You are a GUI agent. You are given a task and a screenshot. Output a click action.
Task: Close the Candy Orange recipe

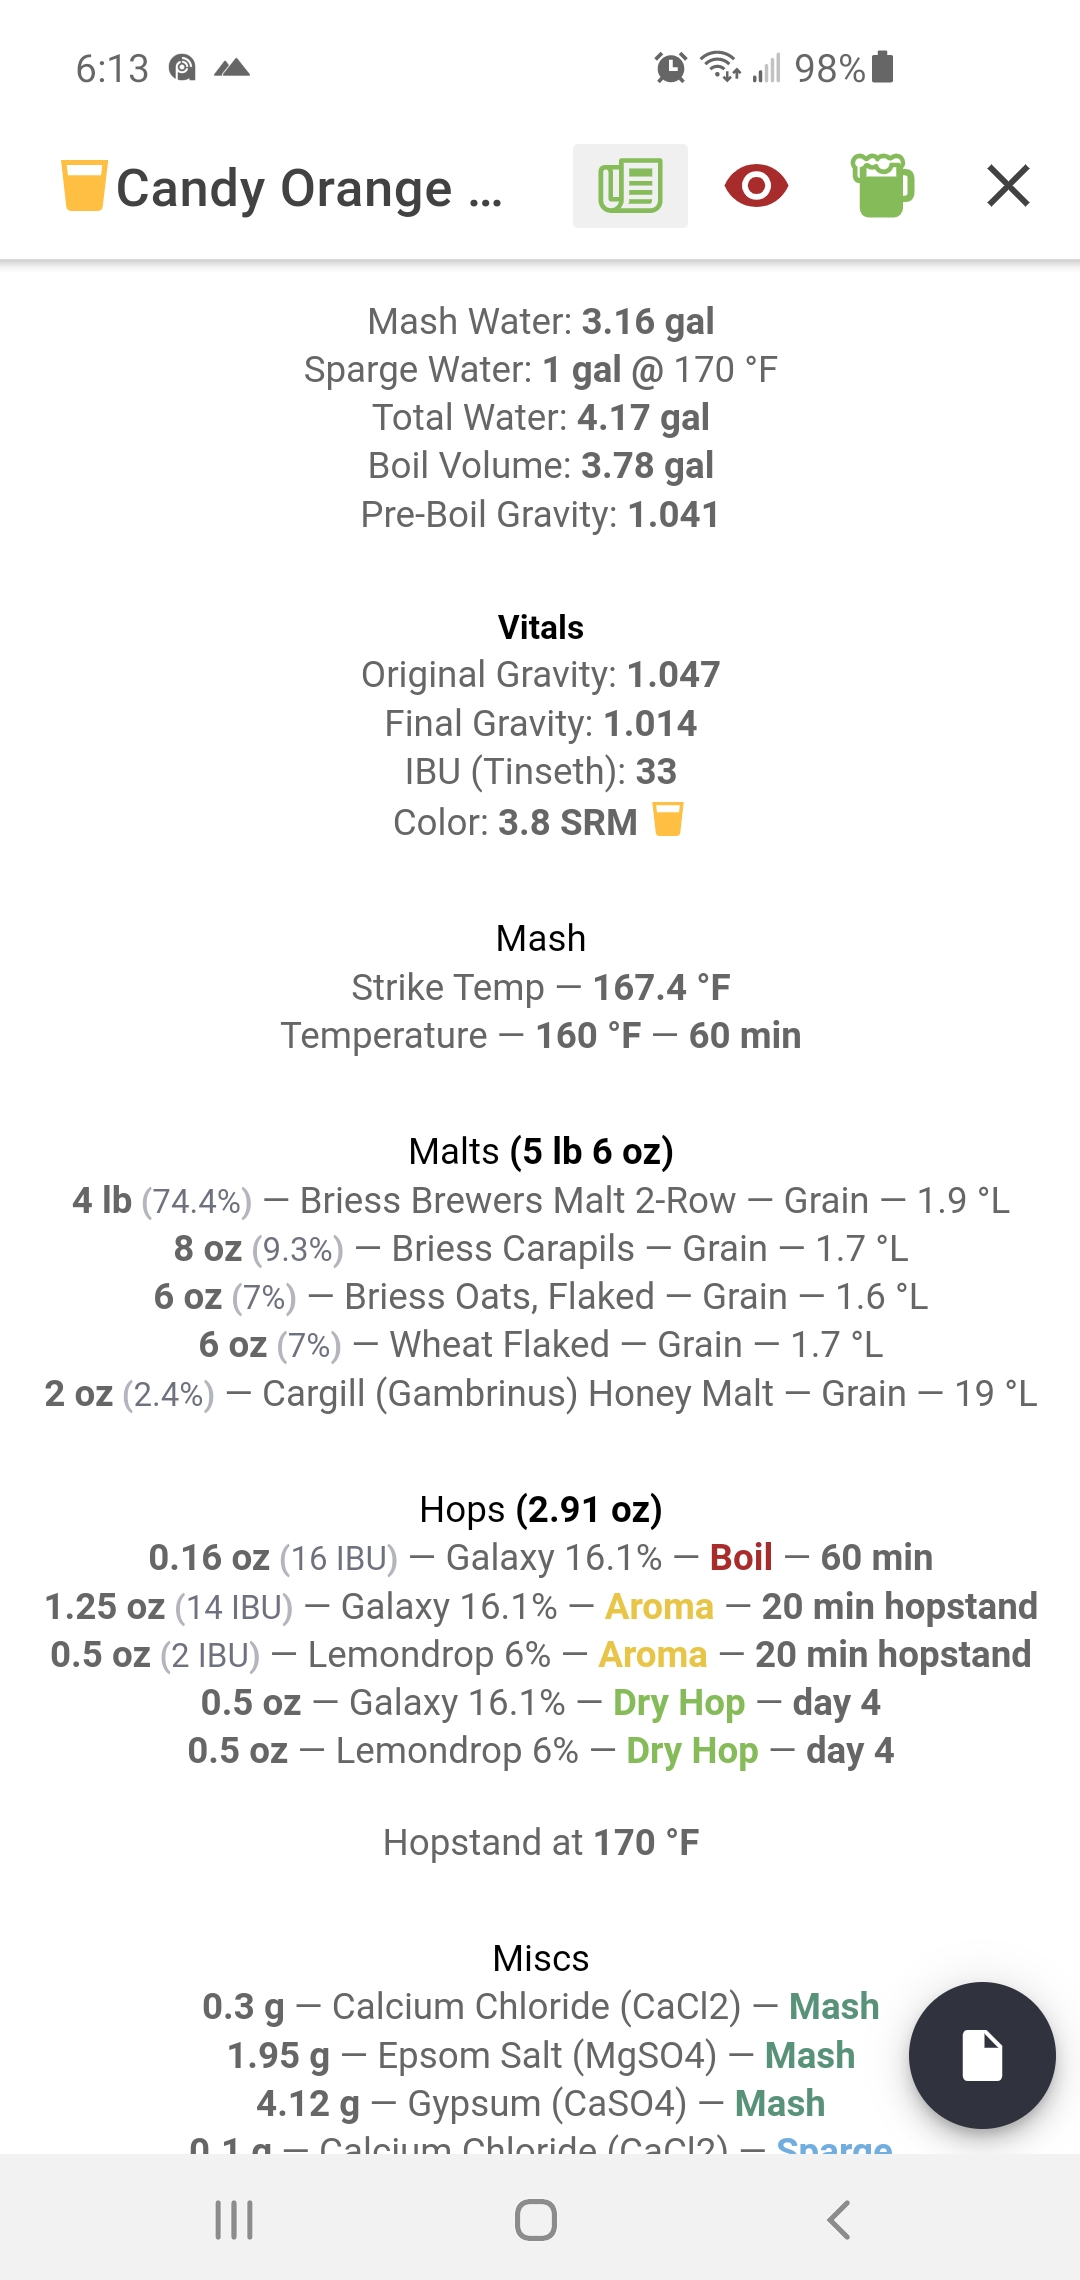pos(1008,186)
